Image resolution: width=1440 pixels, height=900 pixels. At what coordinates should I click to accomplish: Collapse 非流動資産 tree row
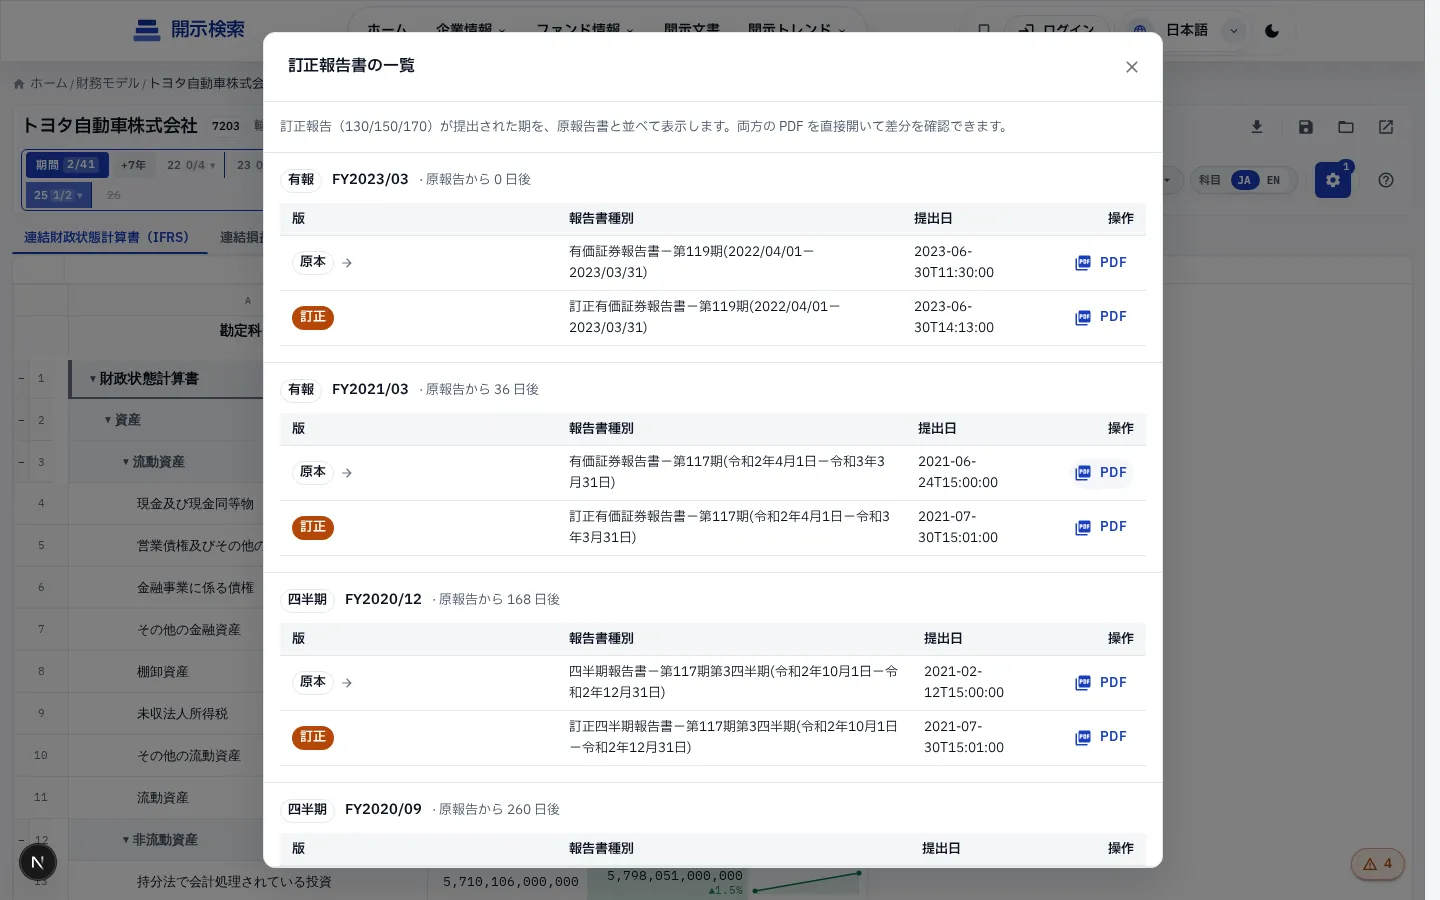(x=126, y=840)
